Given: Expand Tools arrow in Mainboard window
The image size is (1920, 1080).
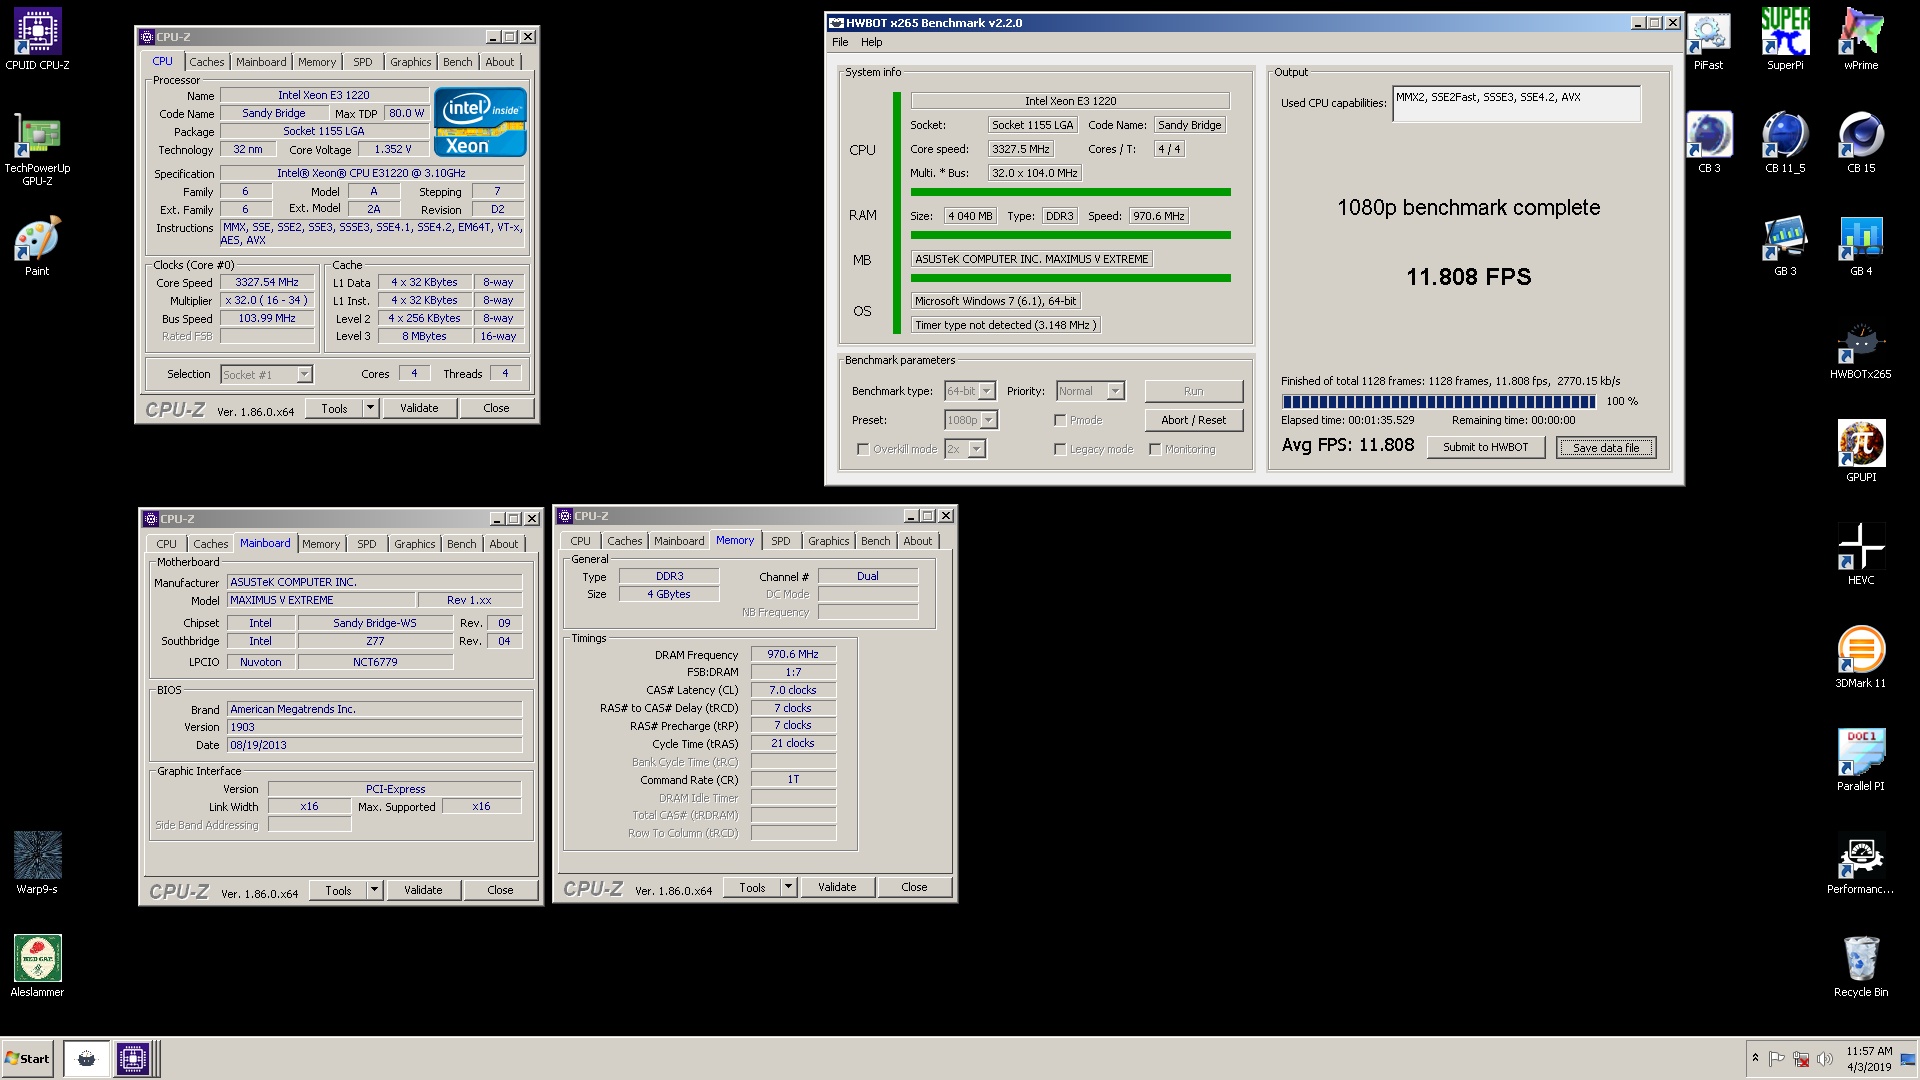Looking at the screenshot, I should coord(374,890).
